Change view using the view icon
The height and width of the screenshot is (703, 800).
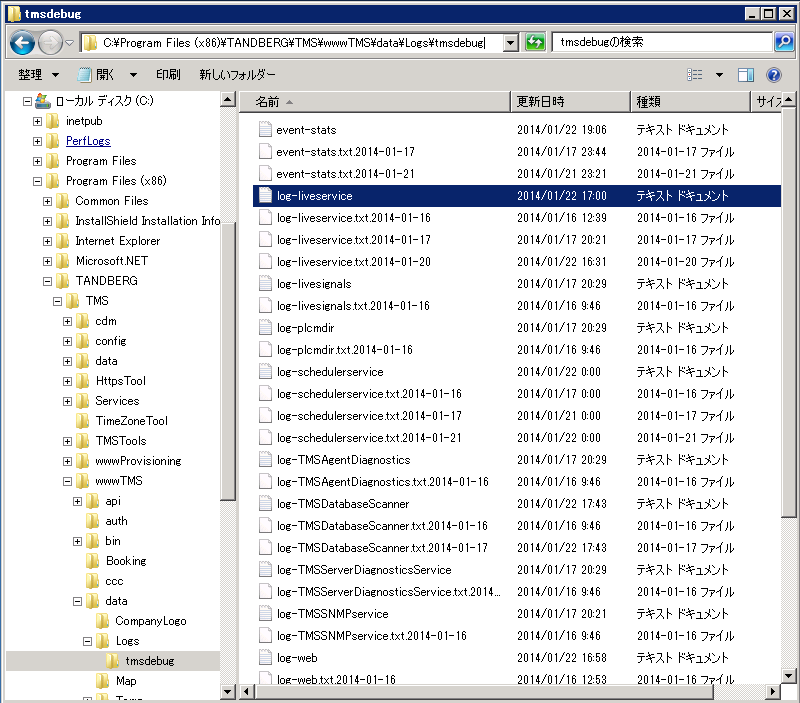694,75
